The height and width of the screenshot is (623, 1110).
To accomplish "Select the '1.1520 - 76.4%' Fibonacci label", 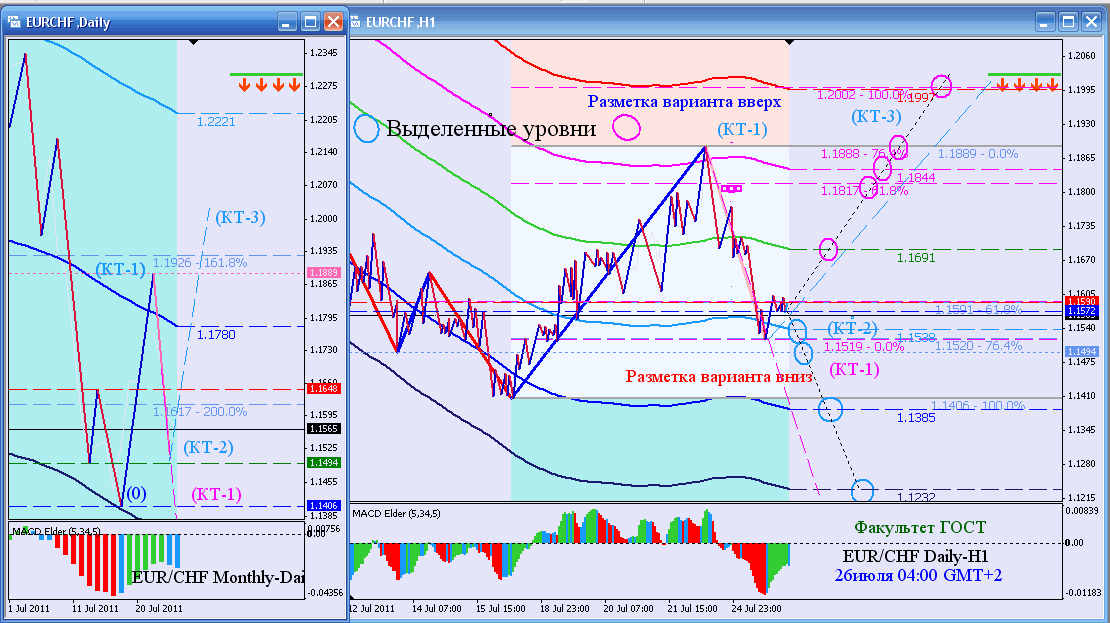I will click(978, 345).
